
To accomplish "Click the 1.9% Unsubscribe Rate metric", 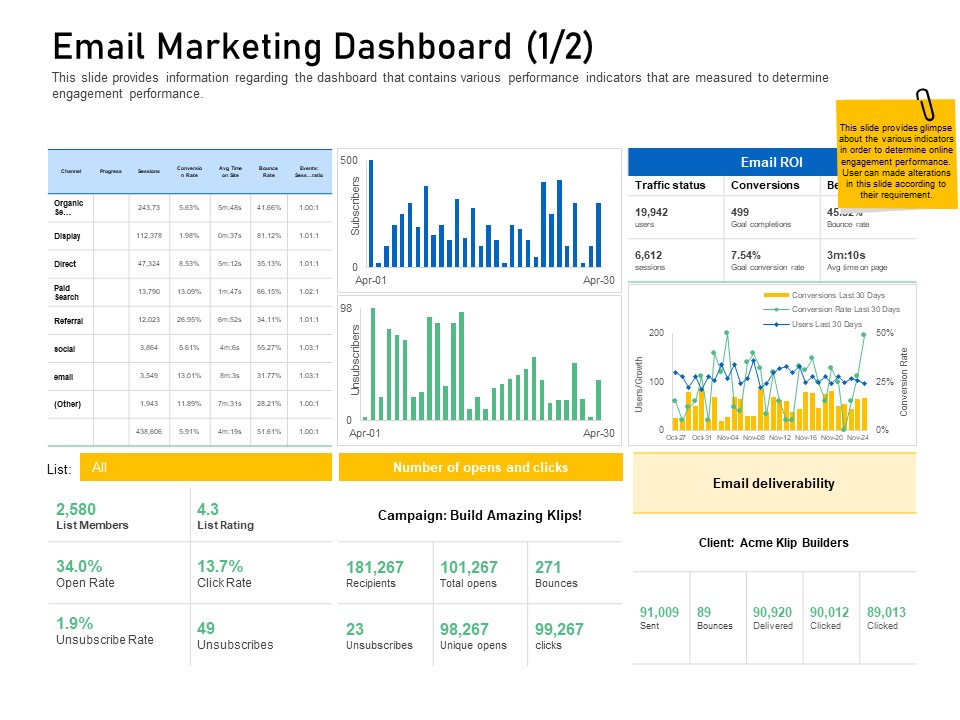I will click(x=105, y=631).
